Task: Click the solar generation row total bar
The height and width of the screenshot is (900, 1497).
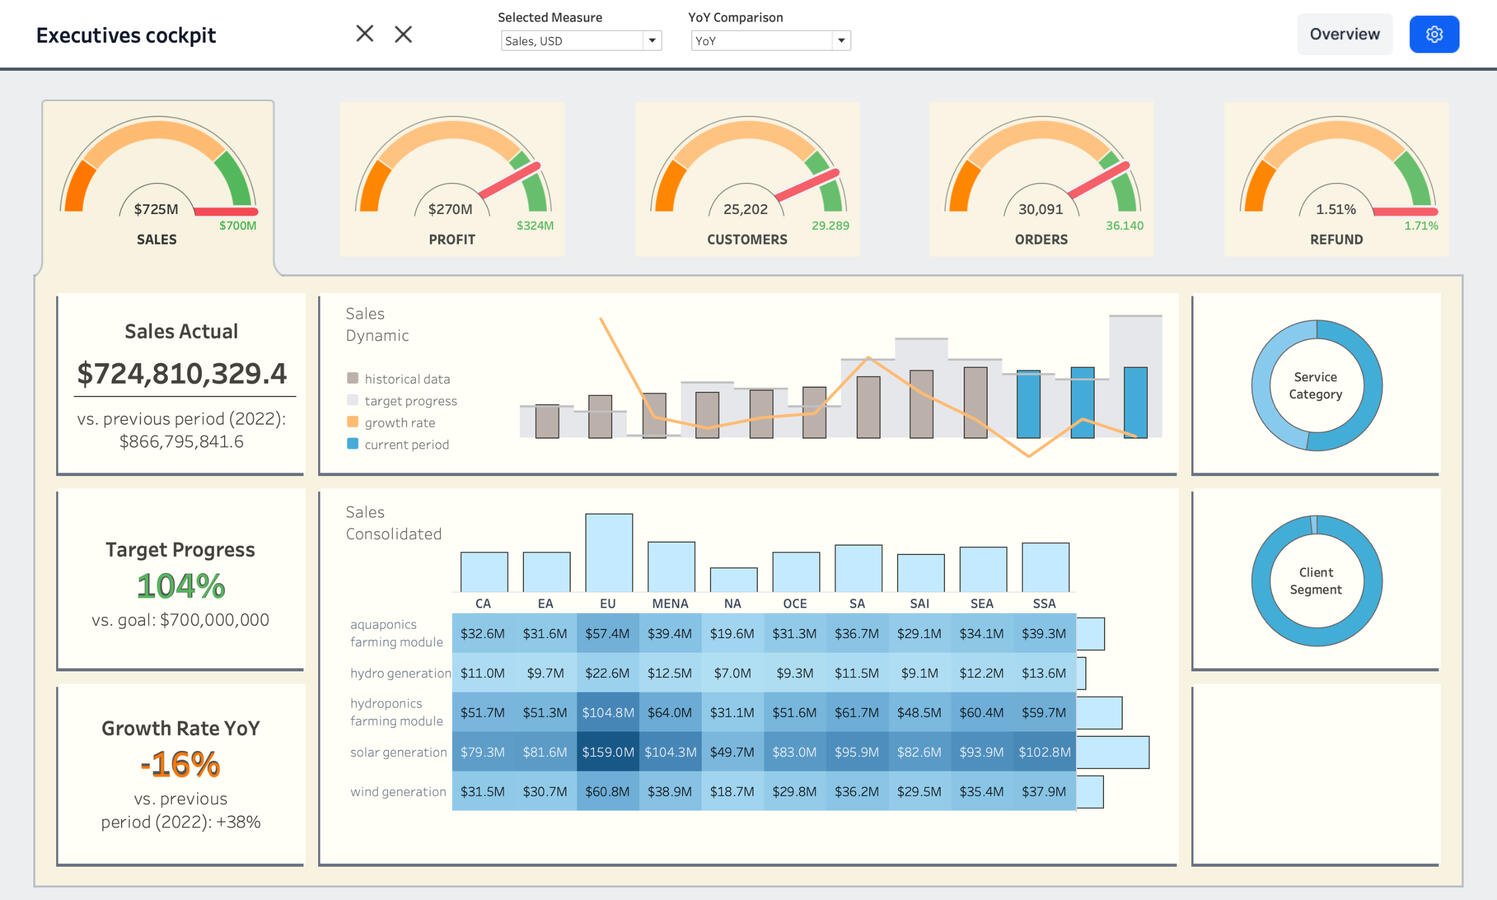Action: pyautogui.click(x=1112, y=752)
